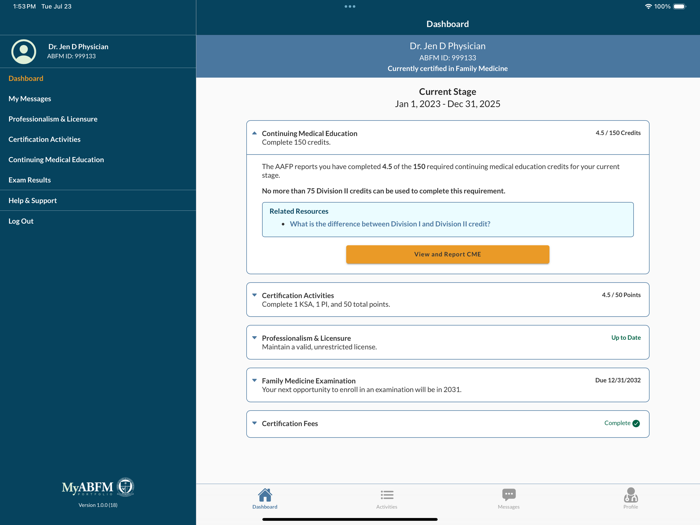Tap the Version 1.0.0 (18) label
Screen dimensions: 700x525
(x=98, y=505)
